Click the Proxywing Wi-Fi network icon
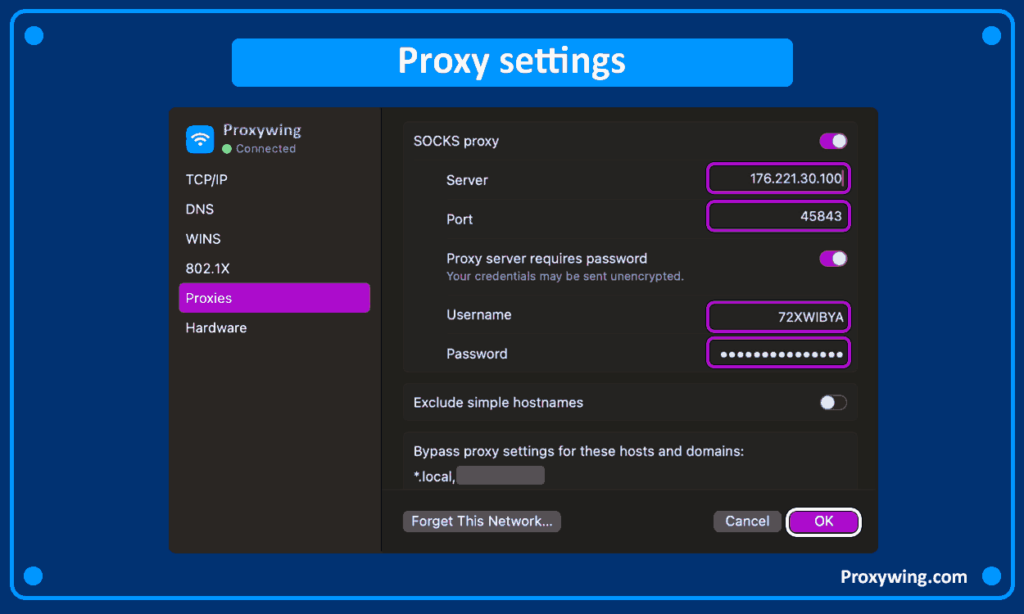 tap(200, 139)
